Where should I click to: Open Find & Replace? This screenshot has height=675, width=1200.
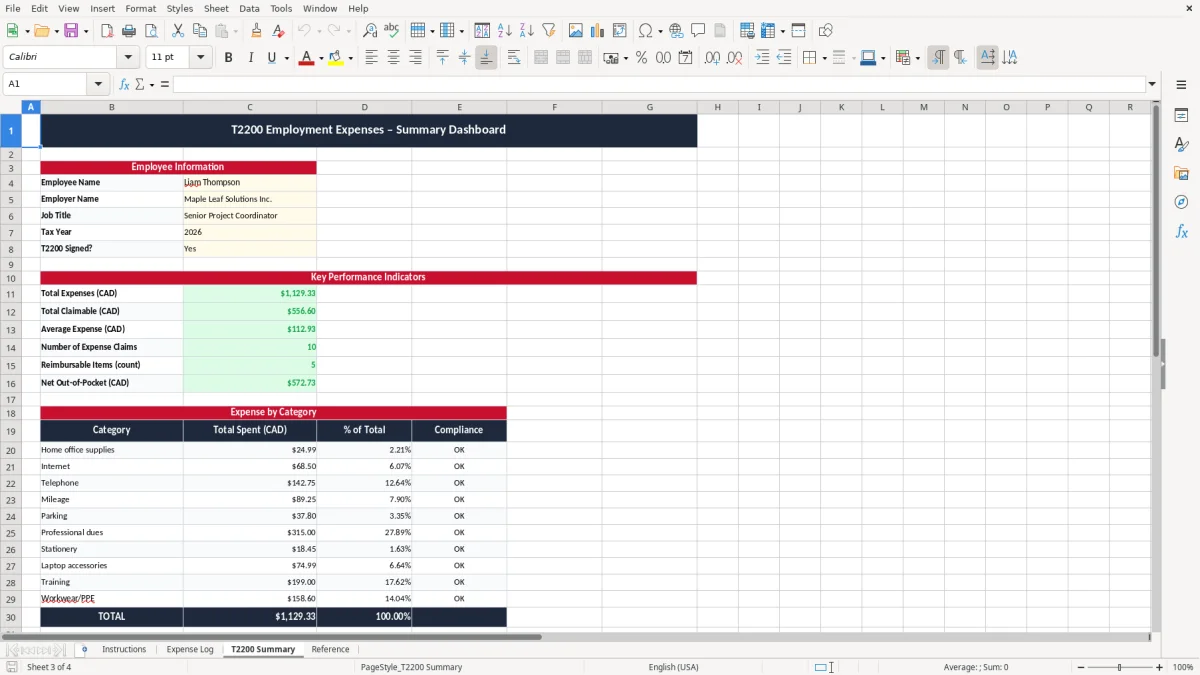tap(369, 31)
